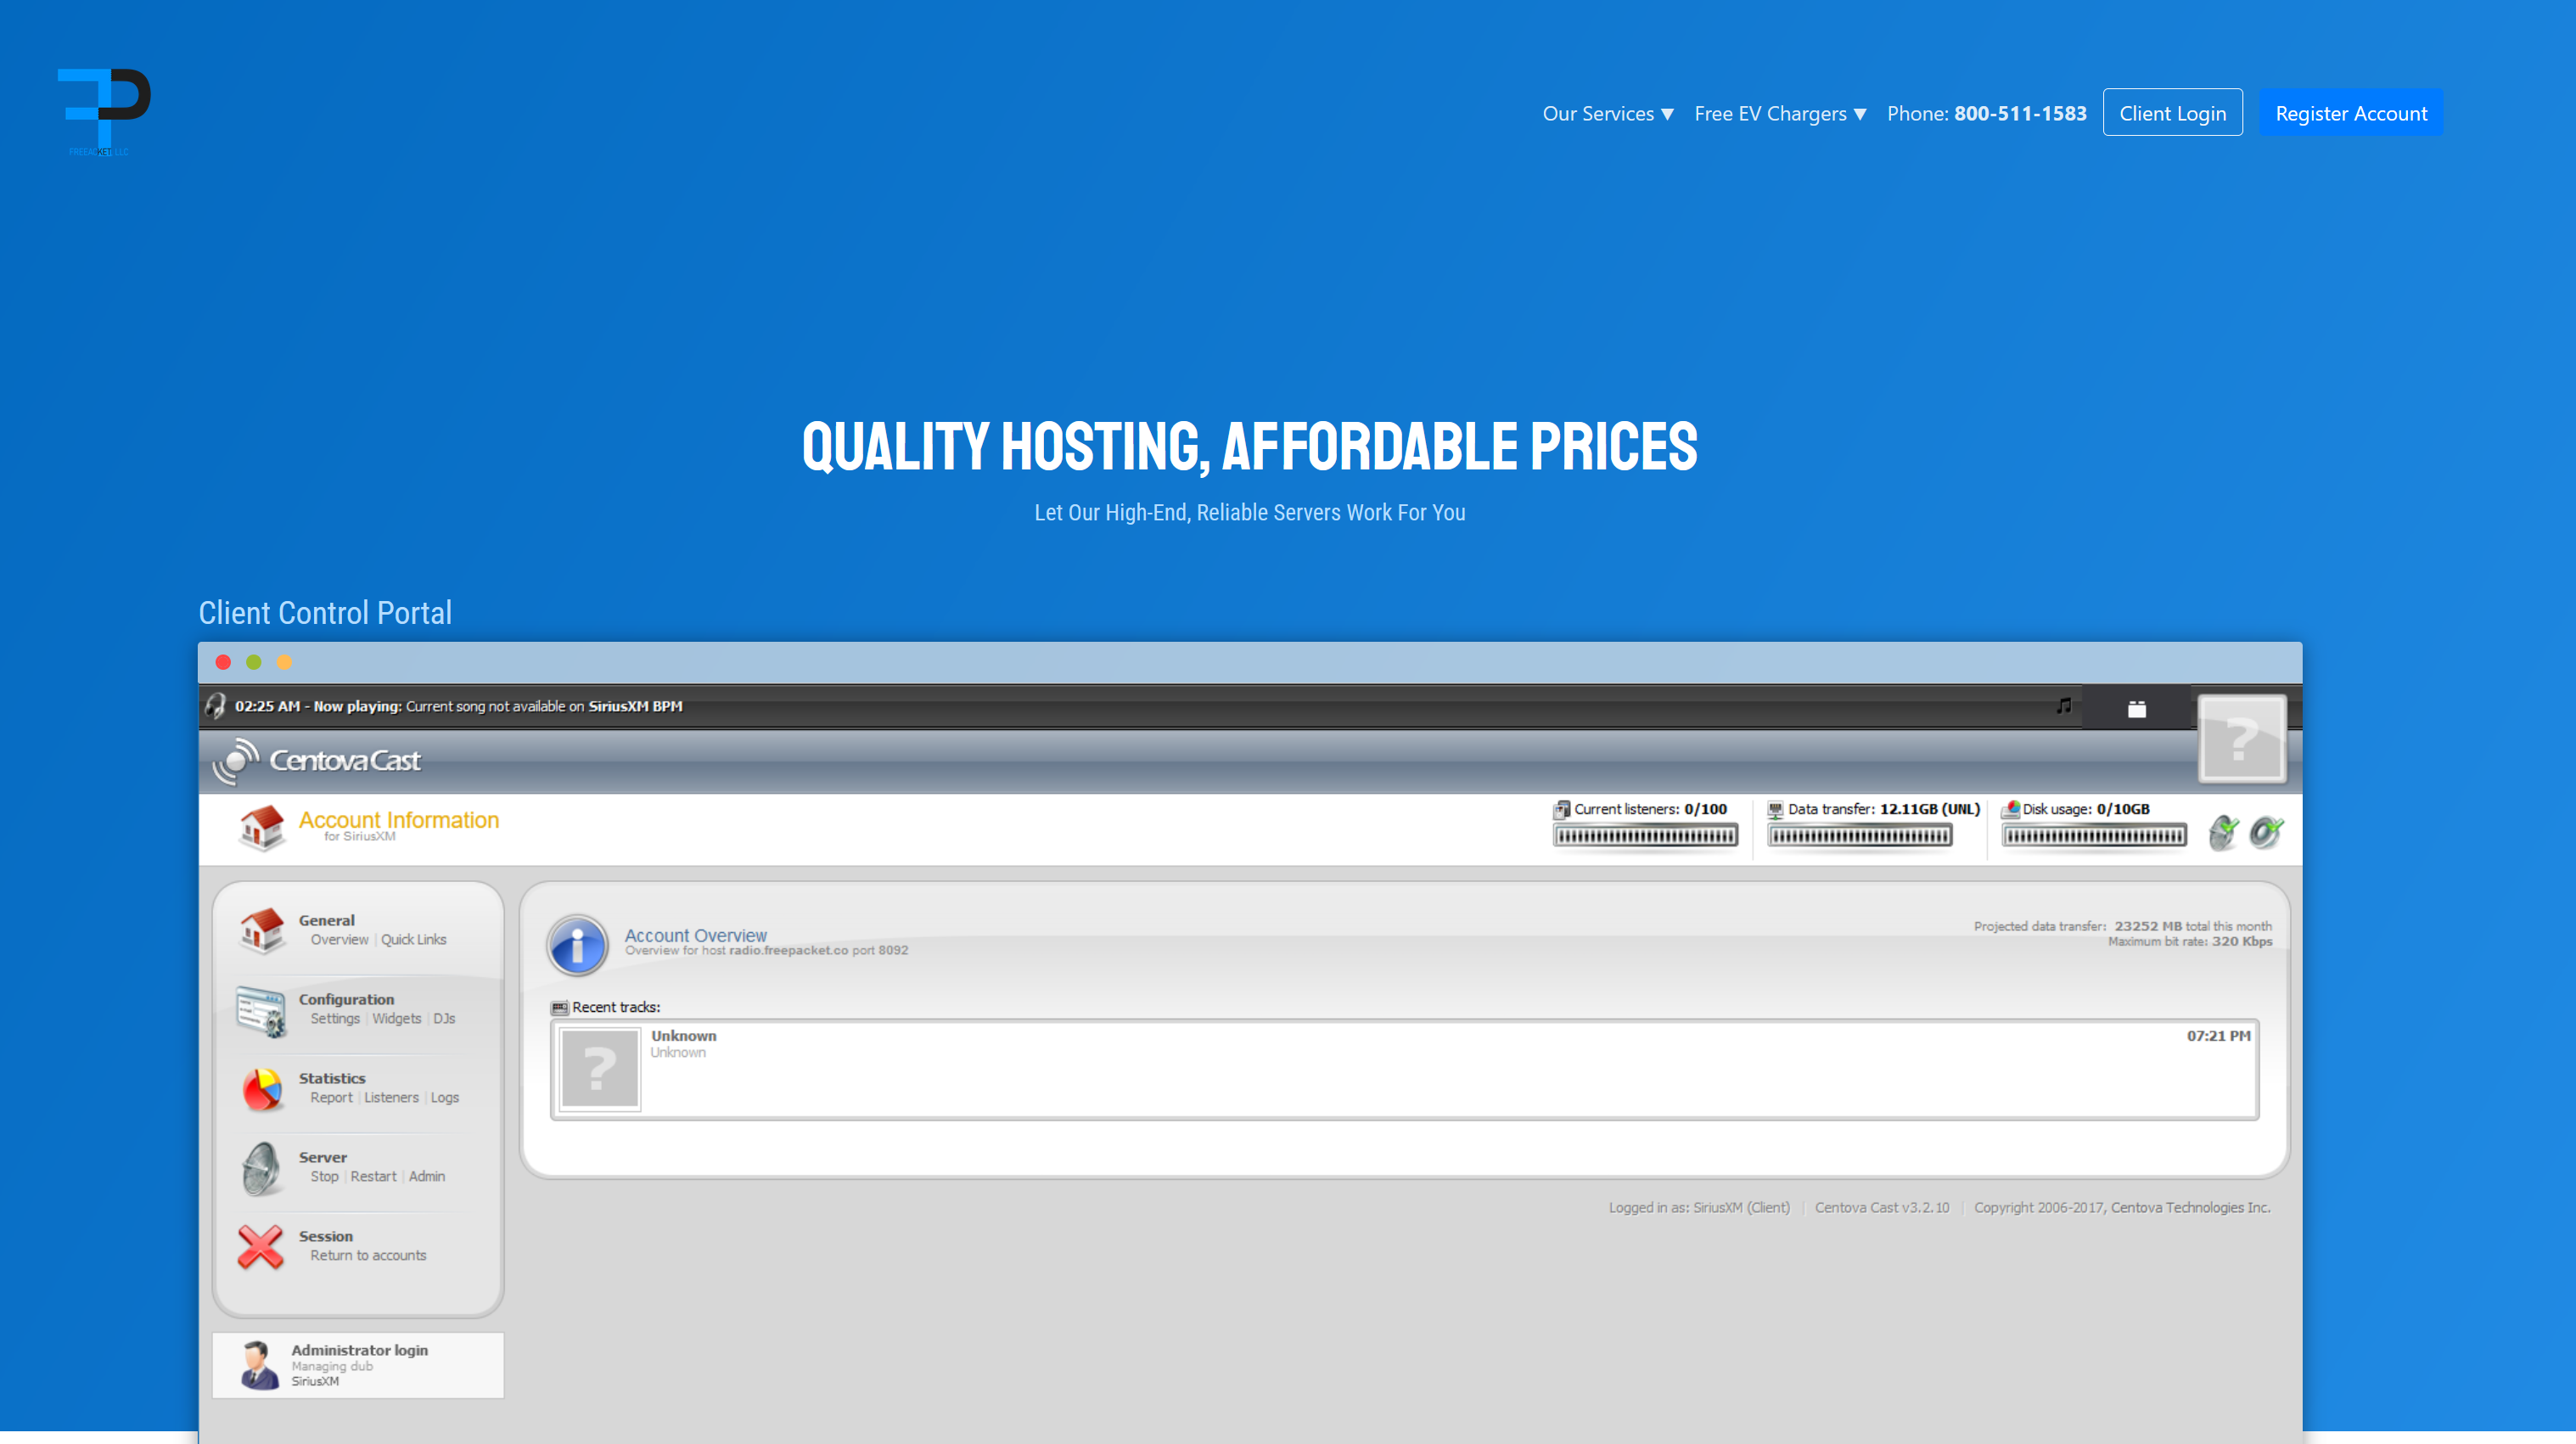Click the General house icon in the sidebar
The width and height of the screenshot is (2576, 1444).
coord(262,930)
